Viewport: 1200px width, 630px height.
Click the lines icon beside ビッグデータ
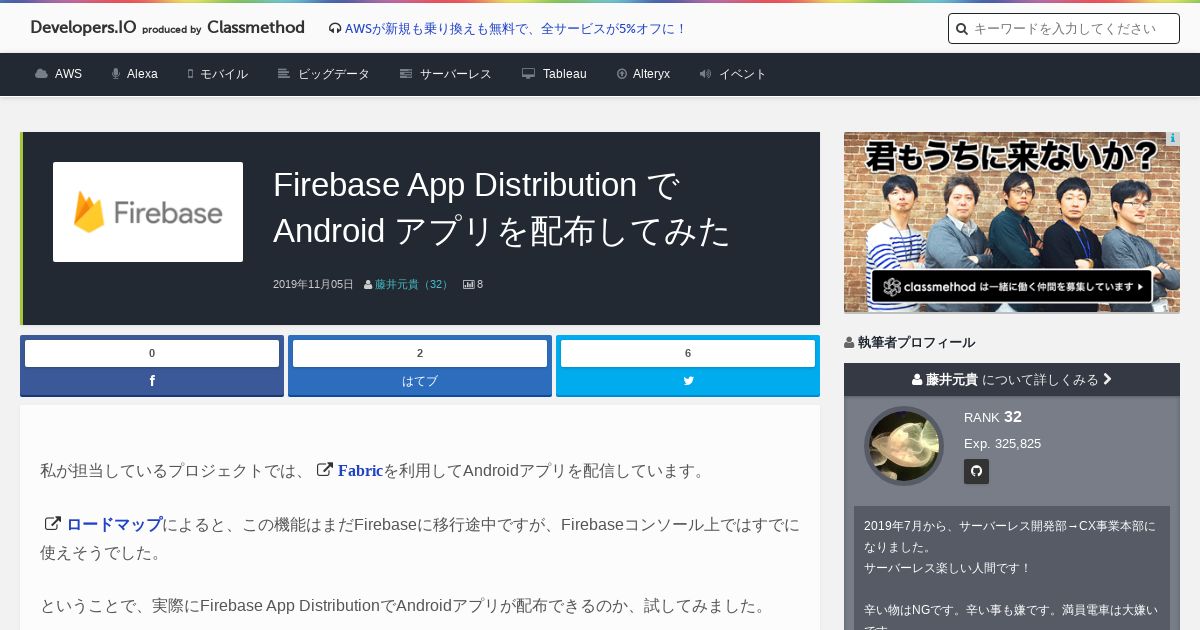284,74
